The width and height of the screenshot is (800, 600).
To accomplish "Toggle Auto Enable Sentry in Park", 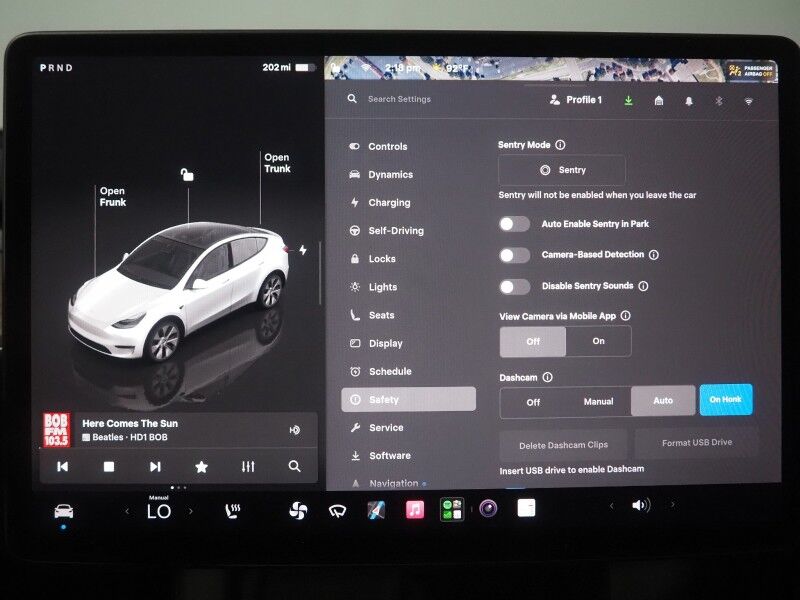I will click(x=514, y=224).
